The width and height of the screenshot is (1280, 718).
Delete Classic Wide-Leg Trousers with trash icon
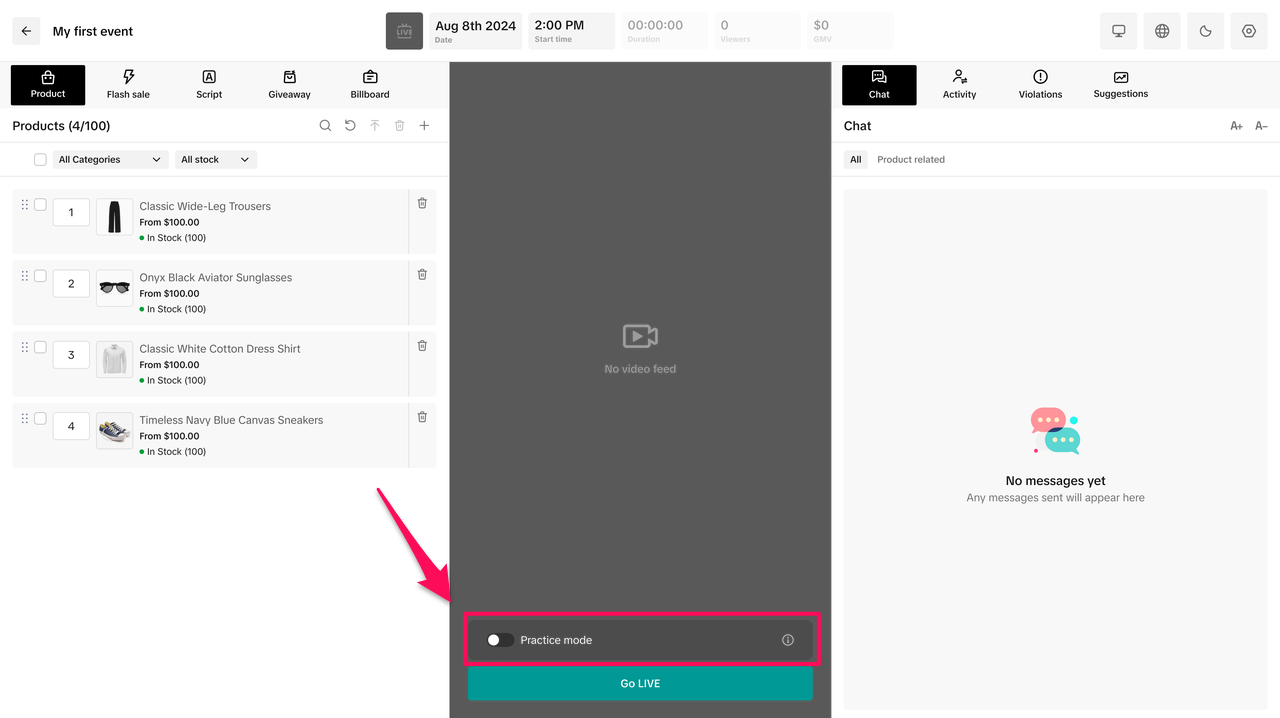pyautogui.click(x=422, y=203)
